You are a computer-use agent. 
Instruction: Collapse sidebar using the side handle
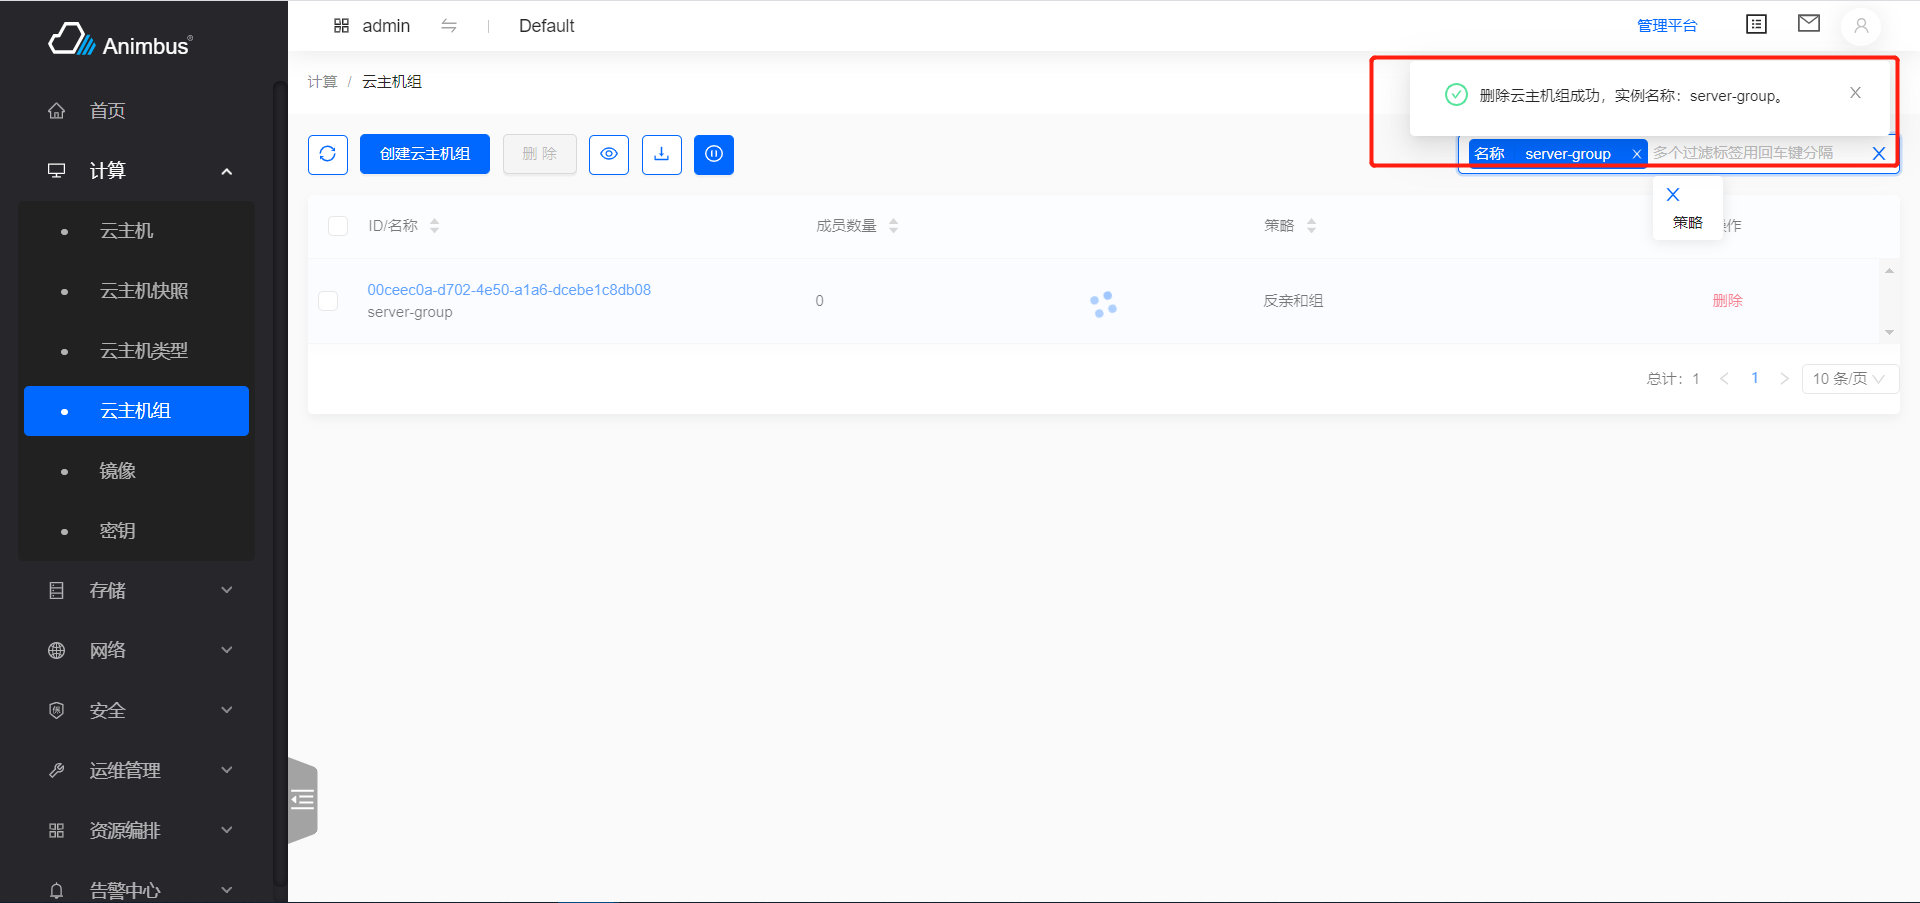tap(302, 800)
